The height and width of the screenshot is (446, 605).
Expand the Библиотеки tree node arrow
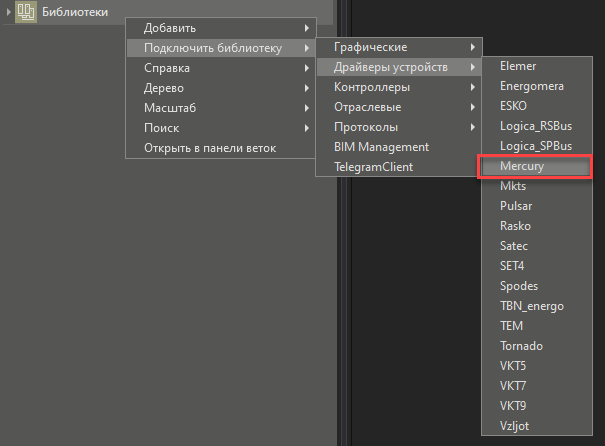tap(8, 12)
